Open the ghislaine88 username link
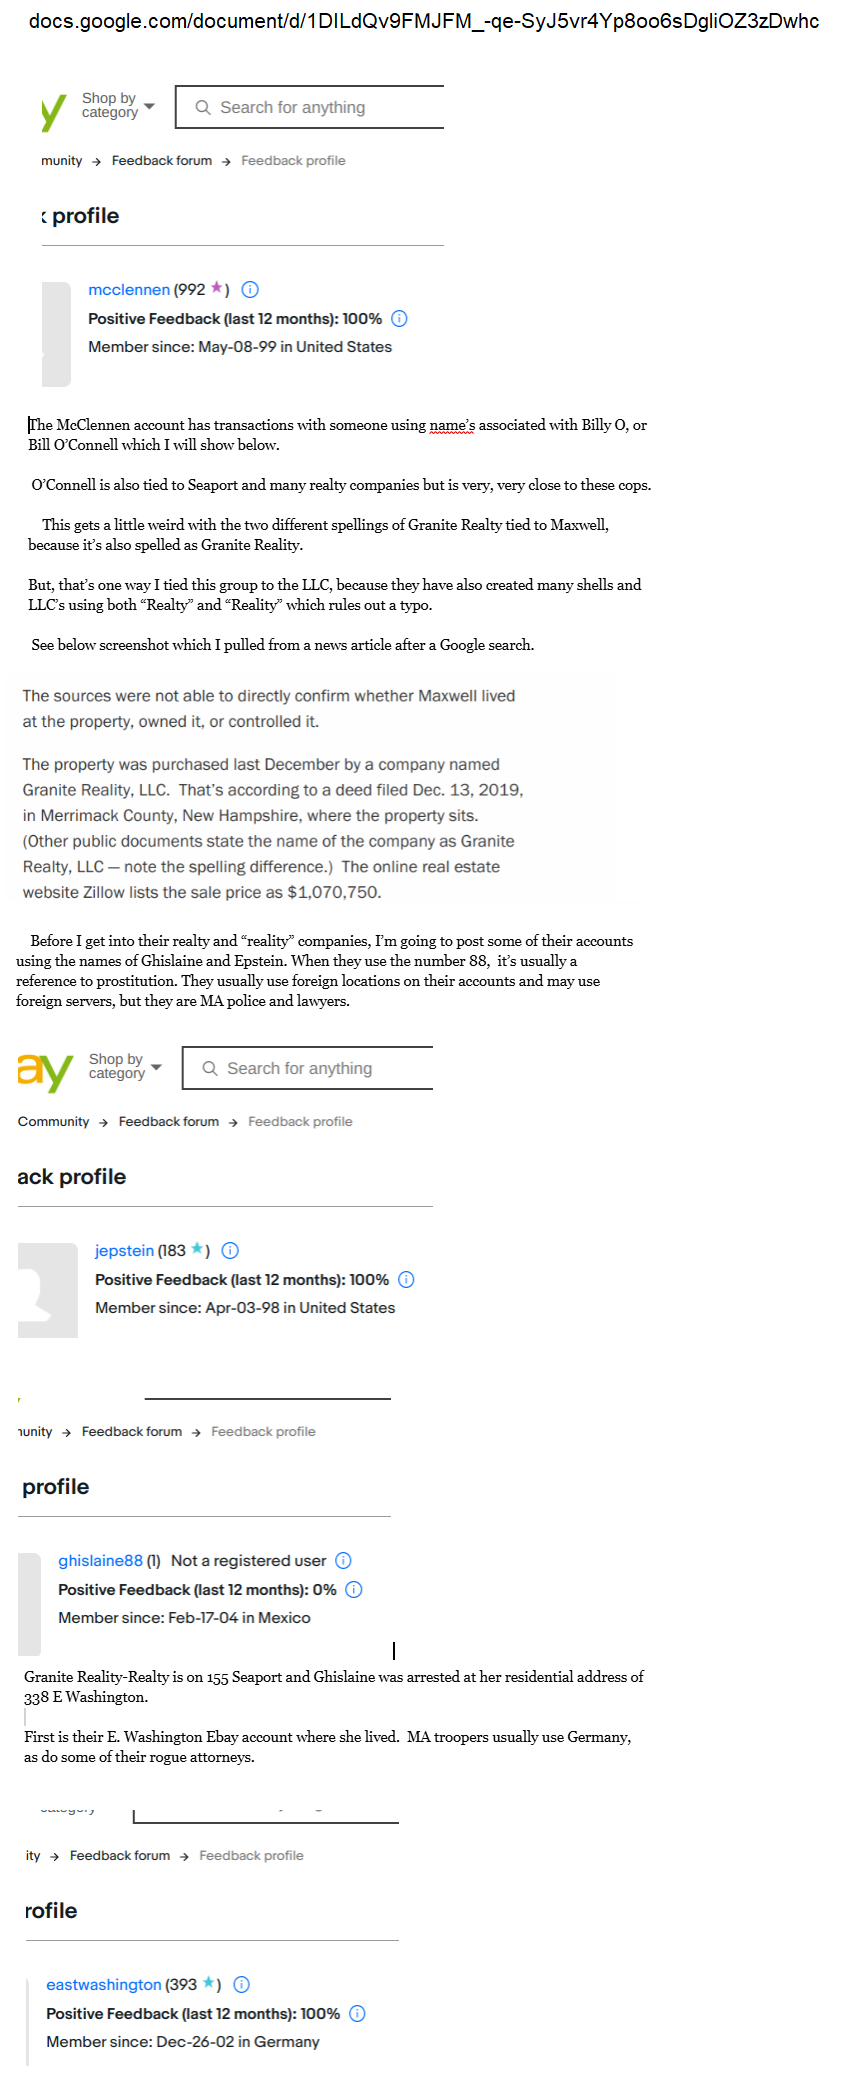 click(x=100, y=1561)
